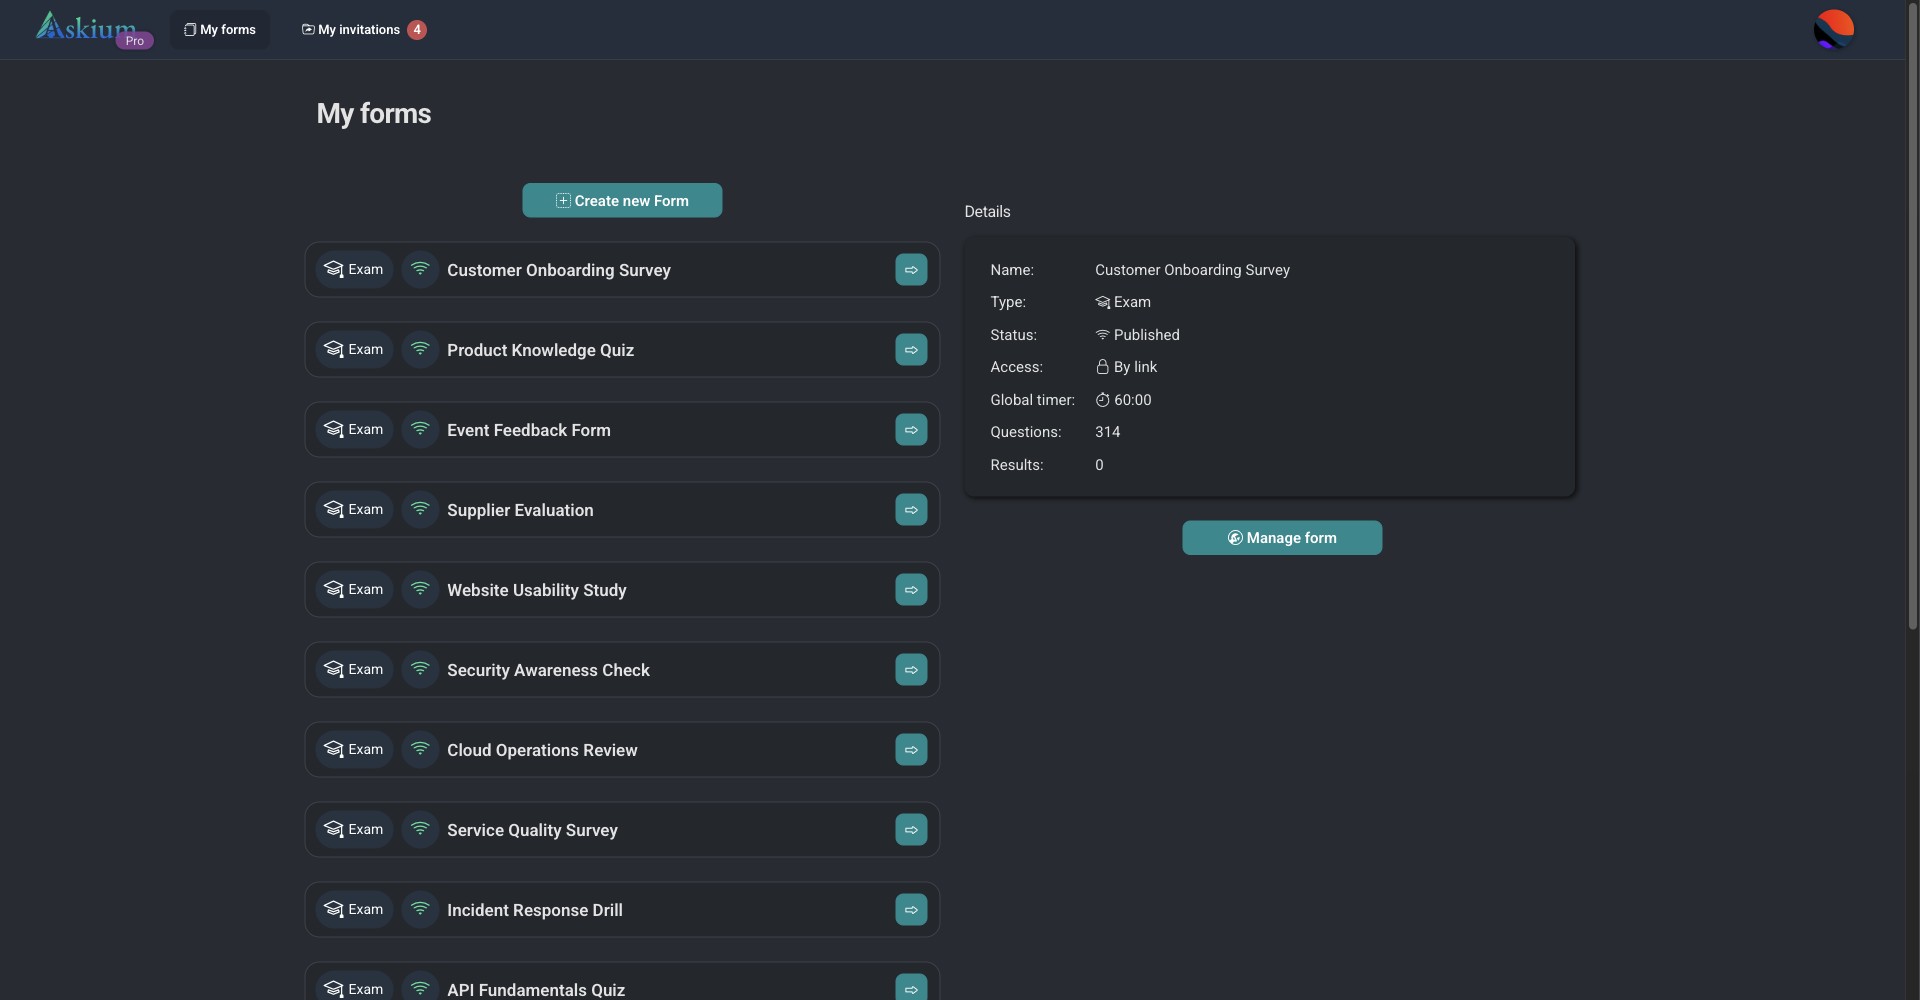
Task: Open arrow for Product Knowledge Quiz
Action: [x=911, y=350]
